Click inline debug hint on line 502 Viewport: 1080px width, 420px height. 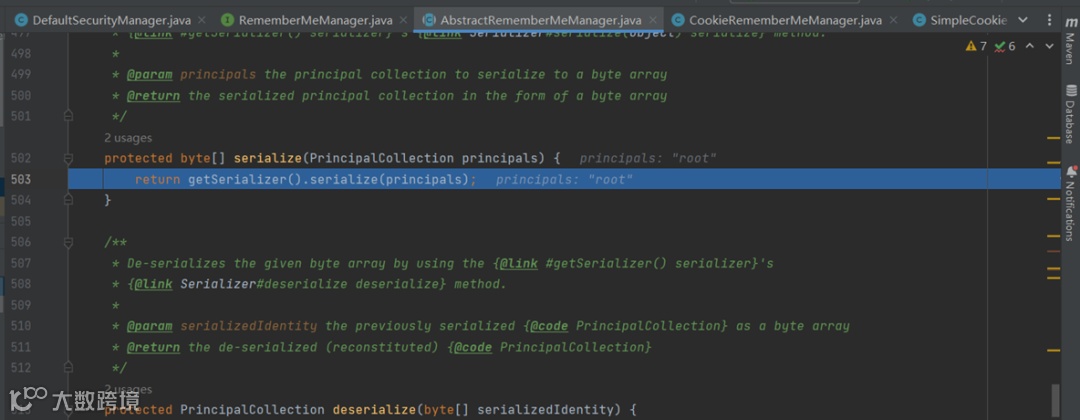(x=648, y=158)
